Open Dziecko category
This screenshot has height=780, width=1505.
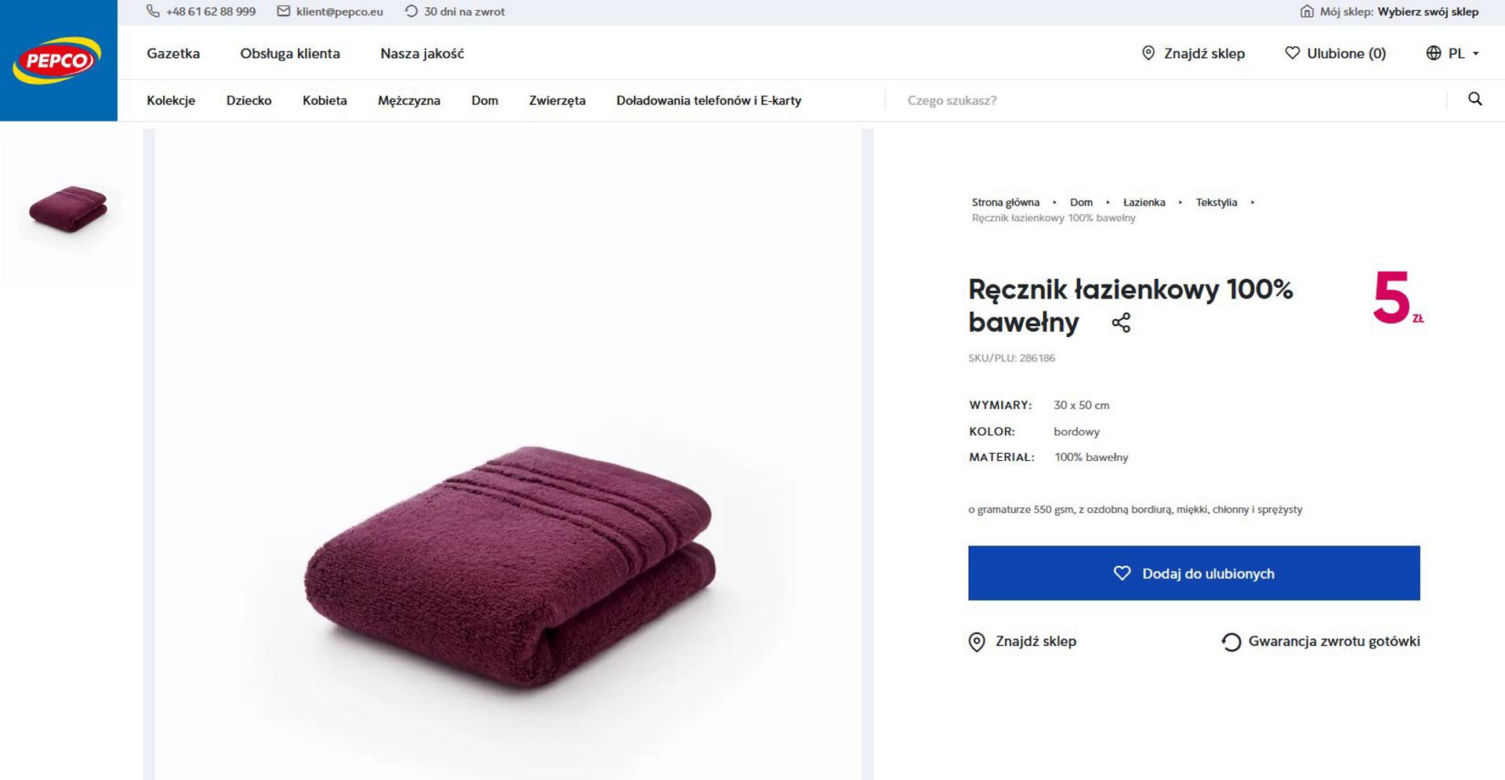[249, 100]
